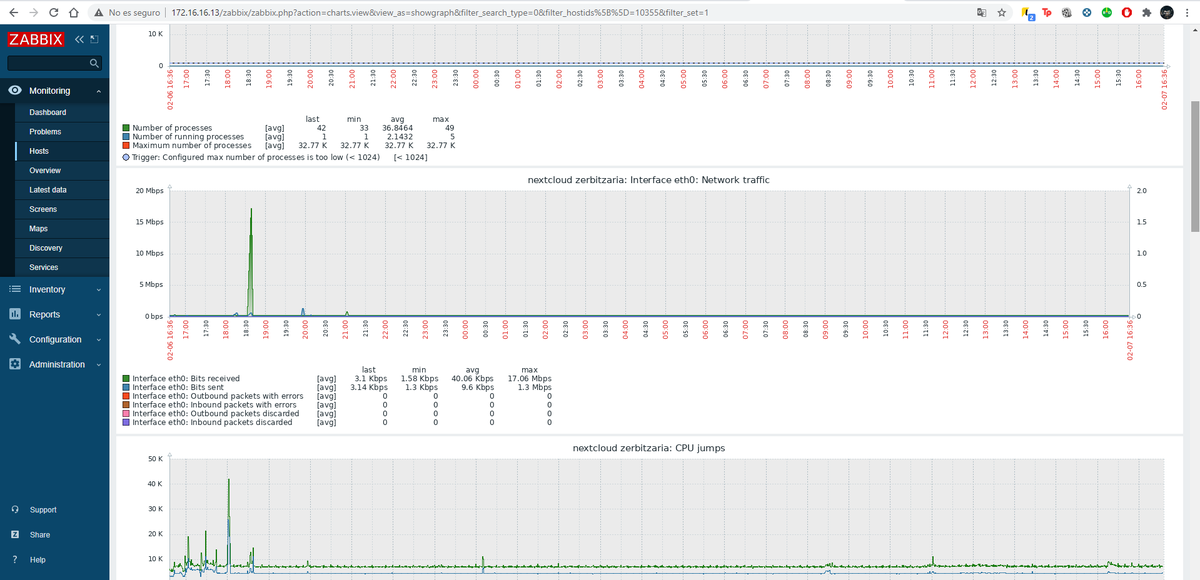The image size is (1200, 580).
Task: Open the Dashboard menu item
Action: click(x=48, y=112)
